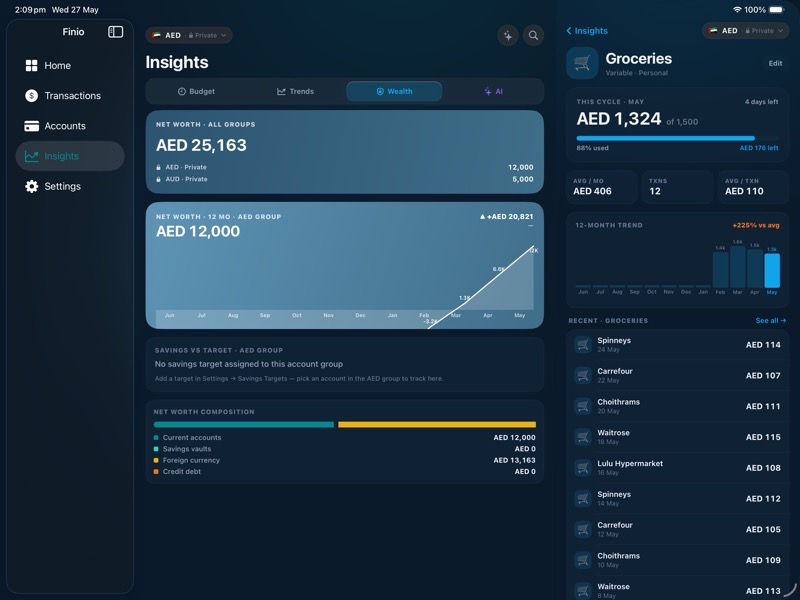Open Accounts in the sidebar
The image size is (800, 600).
(70, 126)
